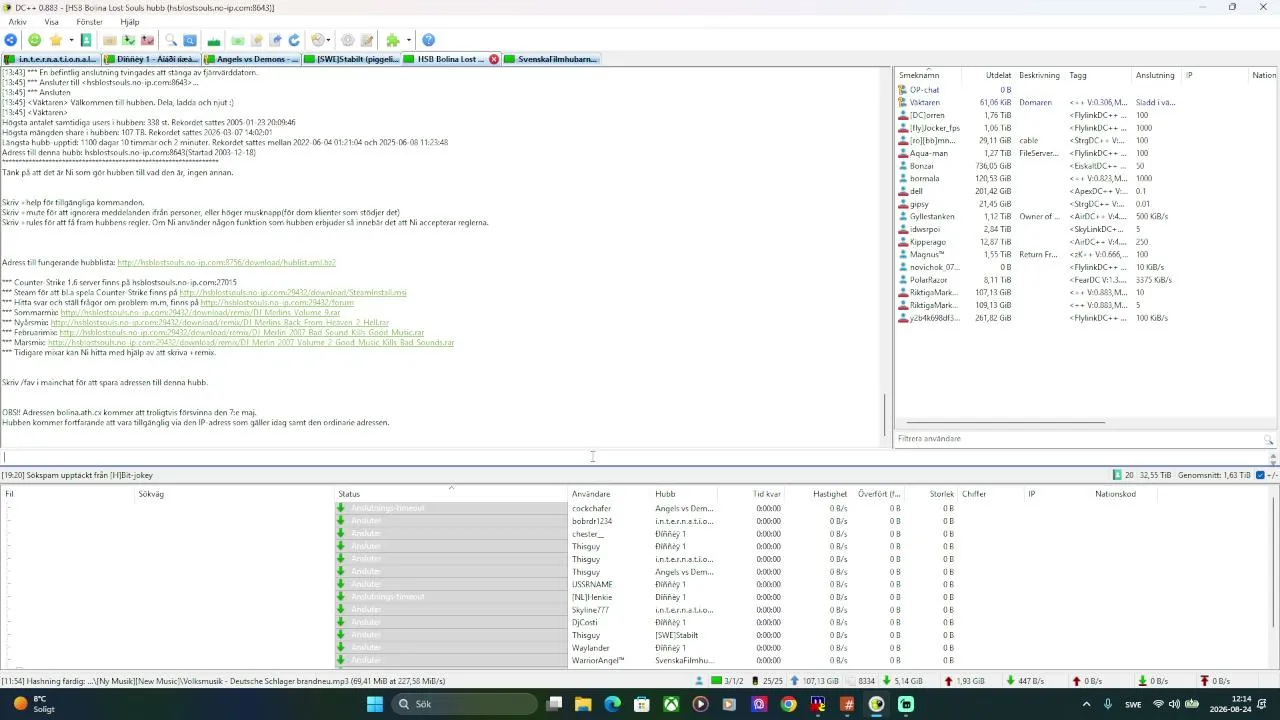Sort transfers by Användare column header
Screen dimensions: 1280x720
[x=610, y=494]
